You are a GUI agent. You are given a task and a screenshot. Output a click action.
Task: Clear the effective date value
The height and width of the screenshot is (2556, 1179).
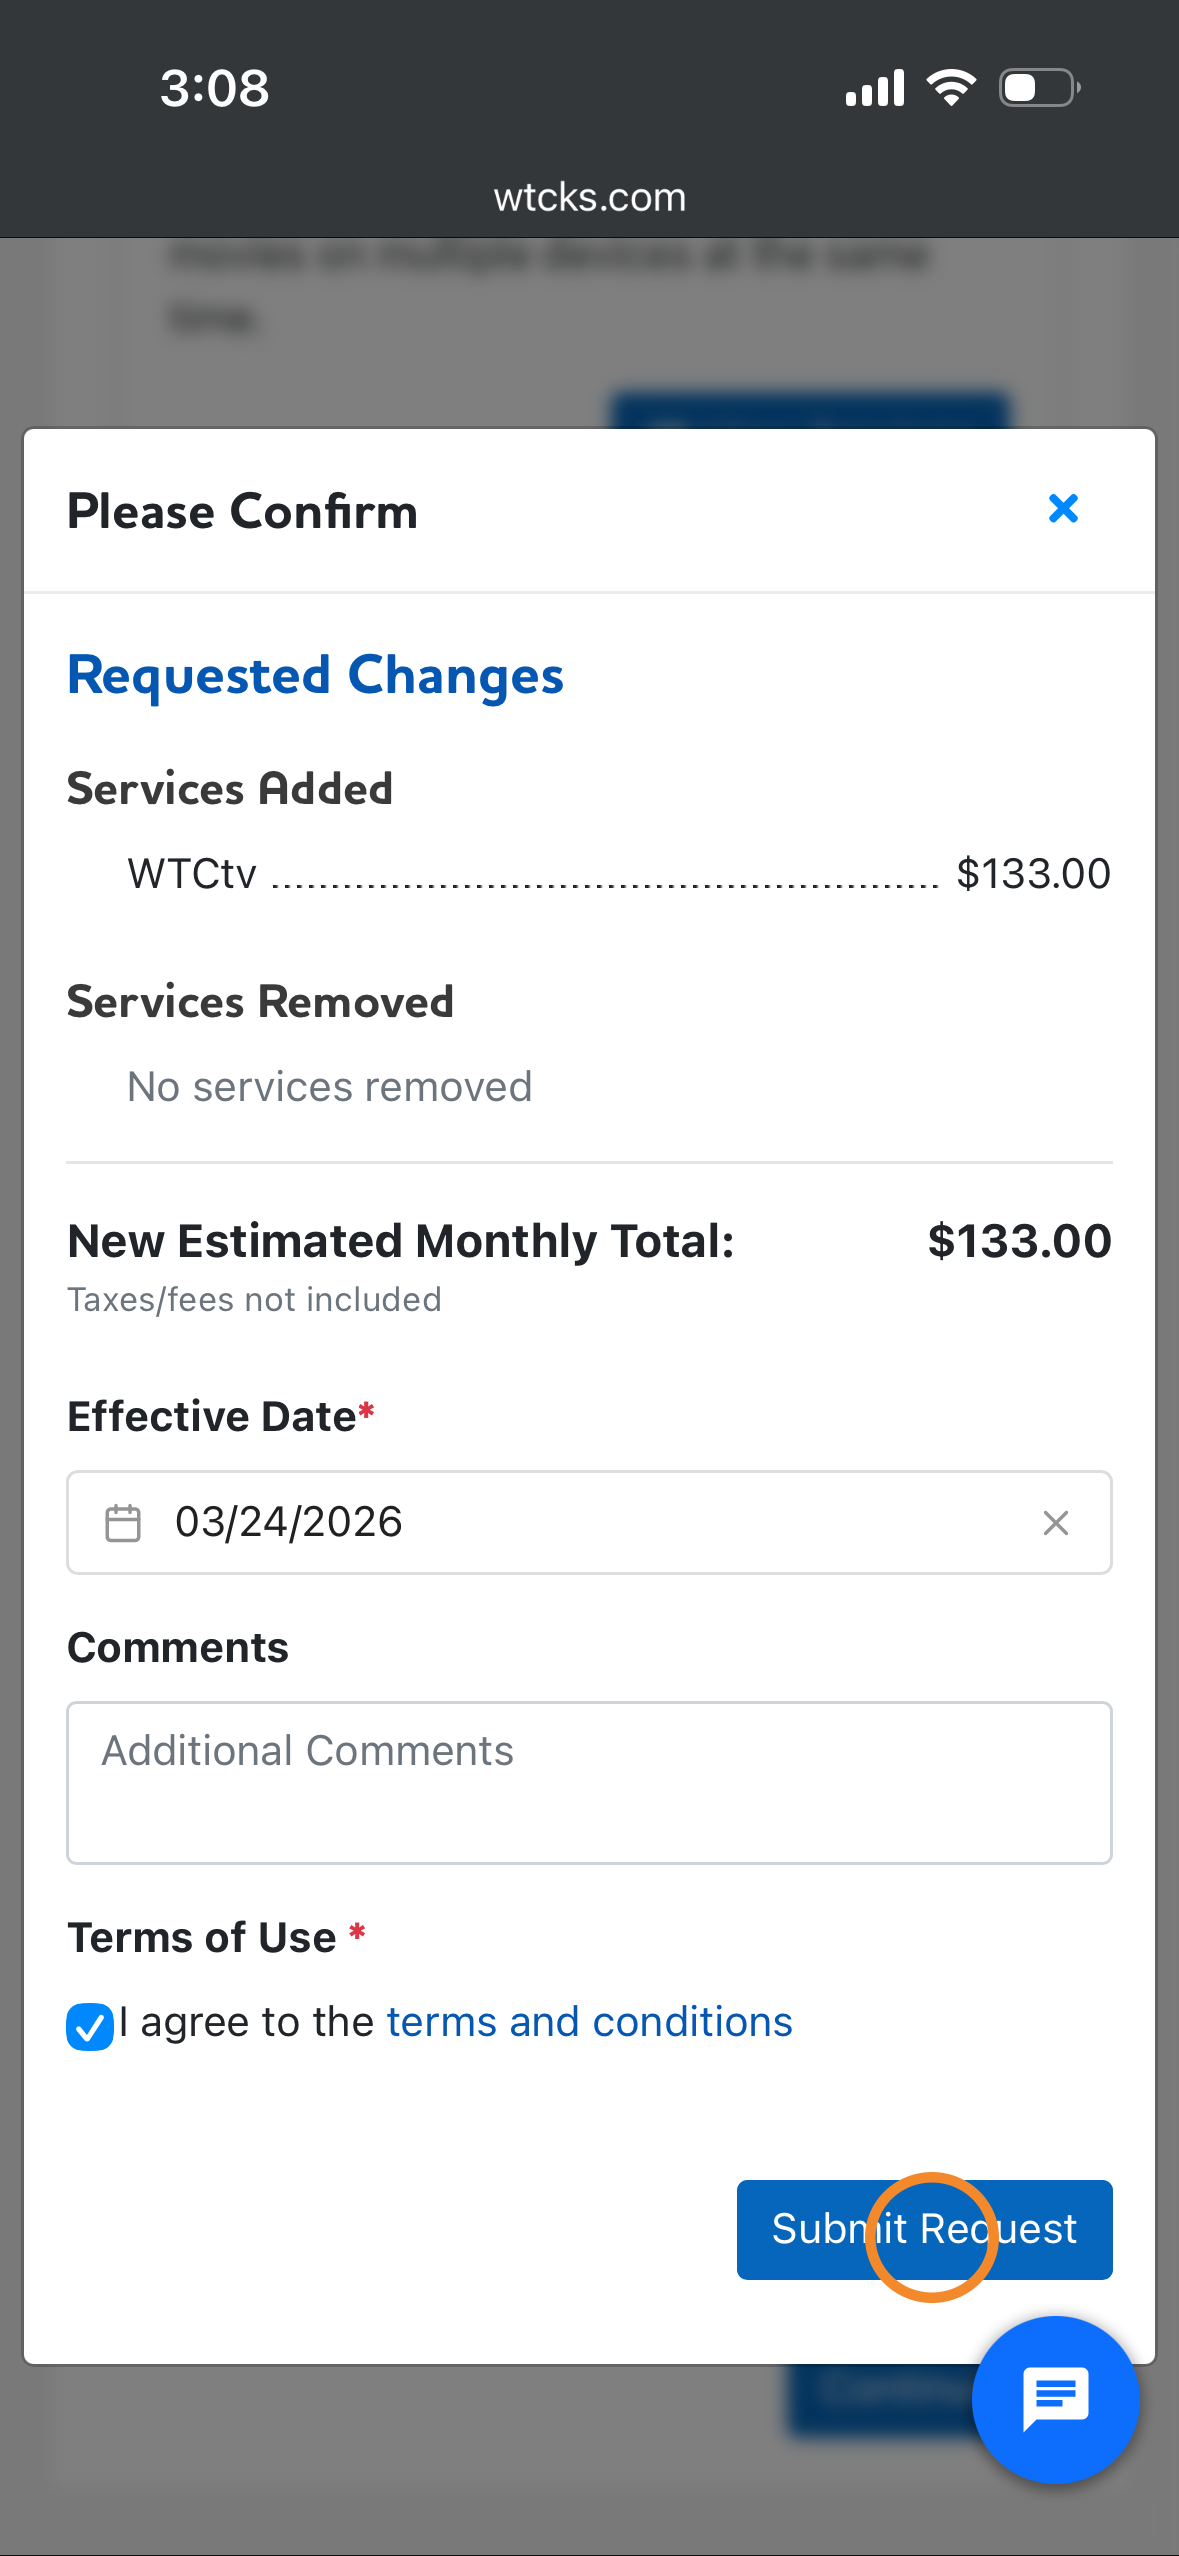tap(1055, 1523)
